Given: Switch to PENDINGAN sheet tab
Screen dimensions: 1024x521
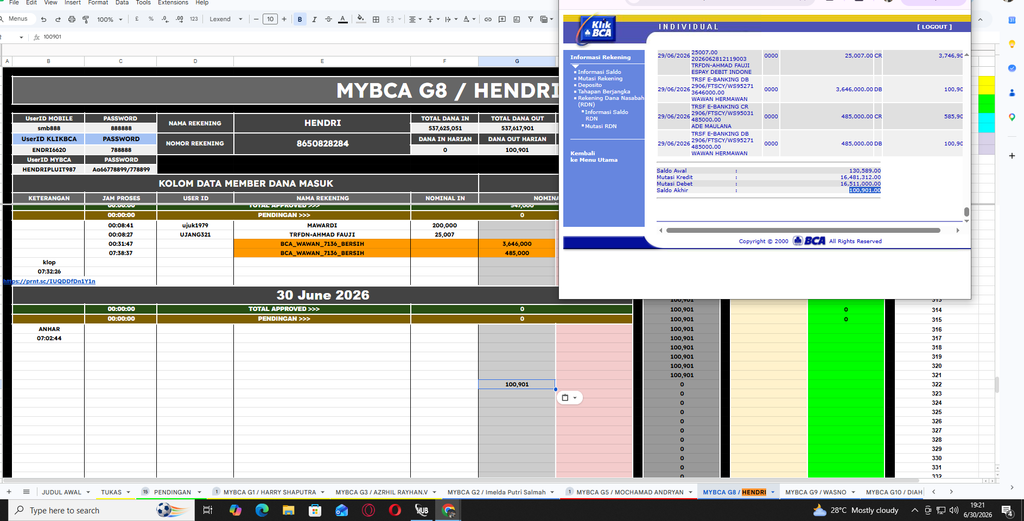Looking at the screenshot, I should [x=172, y=492].
